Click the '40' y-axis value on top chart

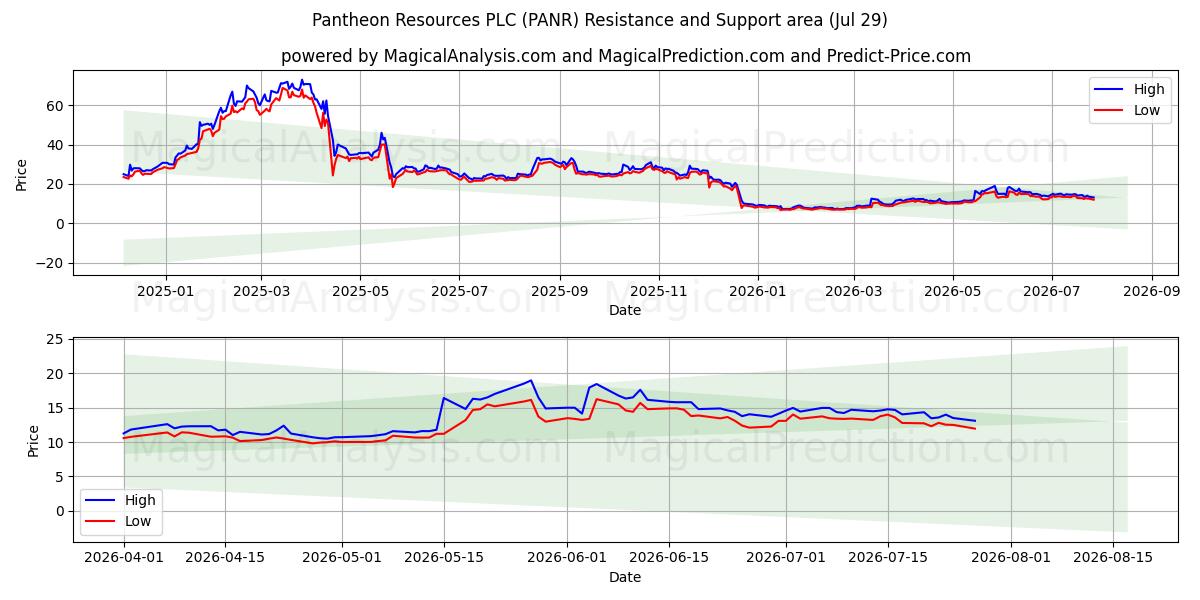(57, 145)
